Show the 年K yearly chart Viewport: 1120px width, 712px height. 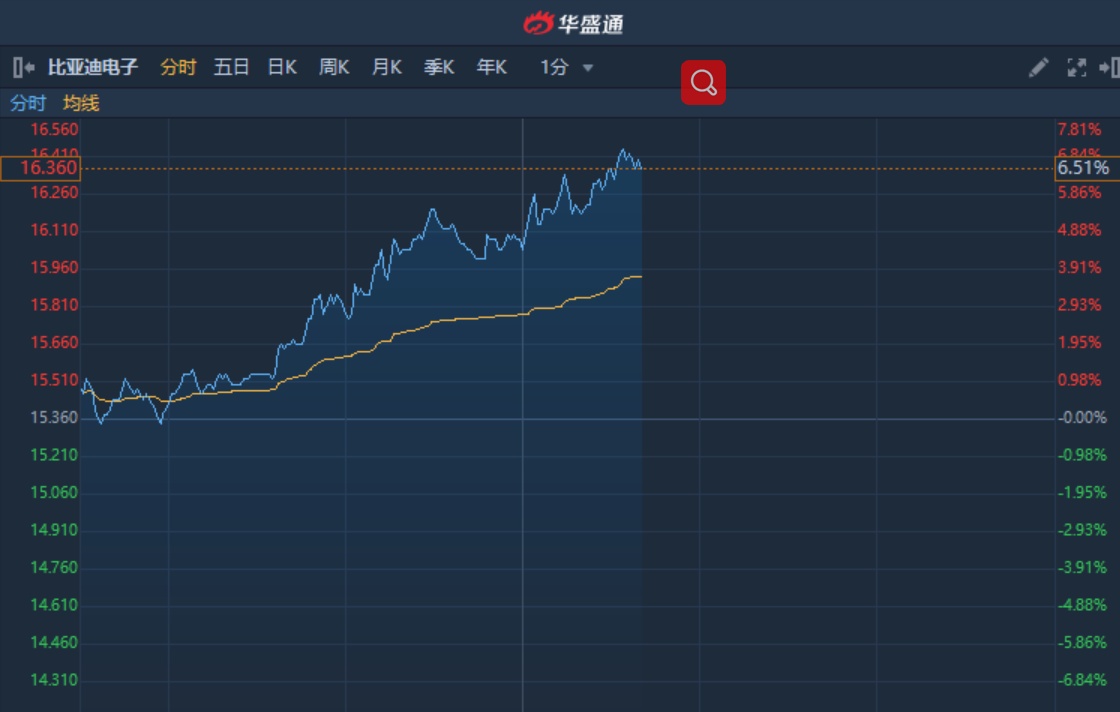point(491,67)
